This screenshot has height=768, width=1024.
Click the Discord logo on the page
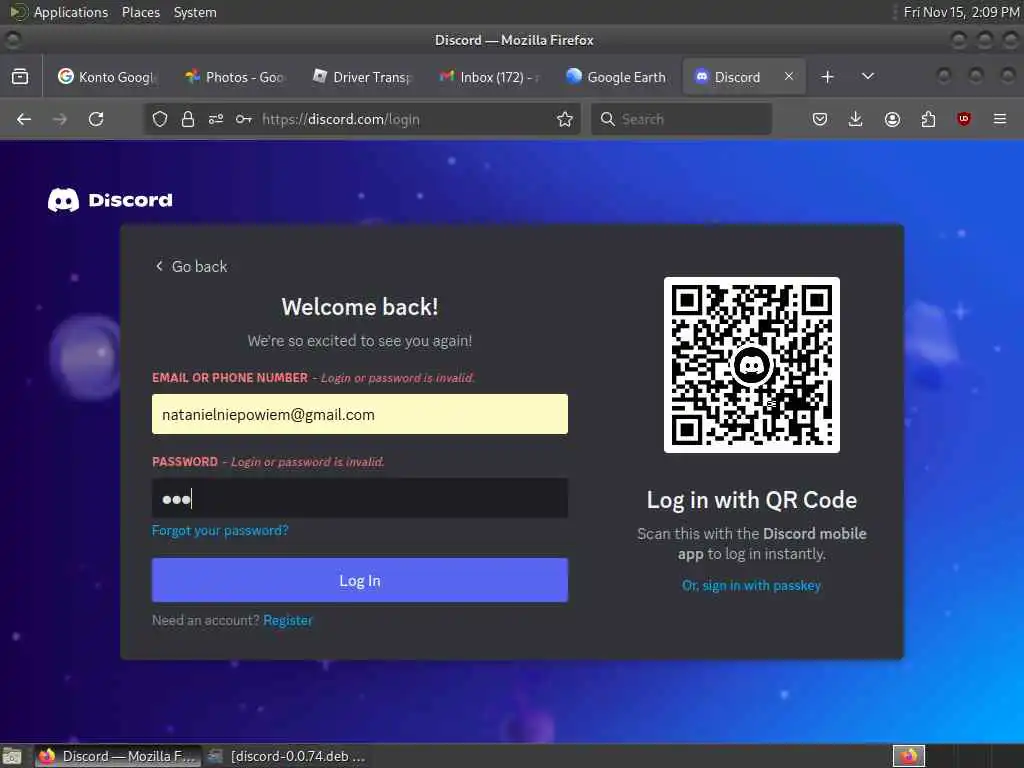110,200
